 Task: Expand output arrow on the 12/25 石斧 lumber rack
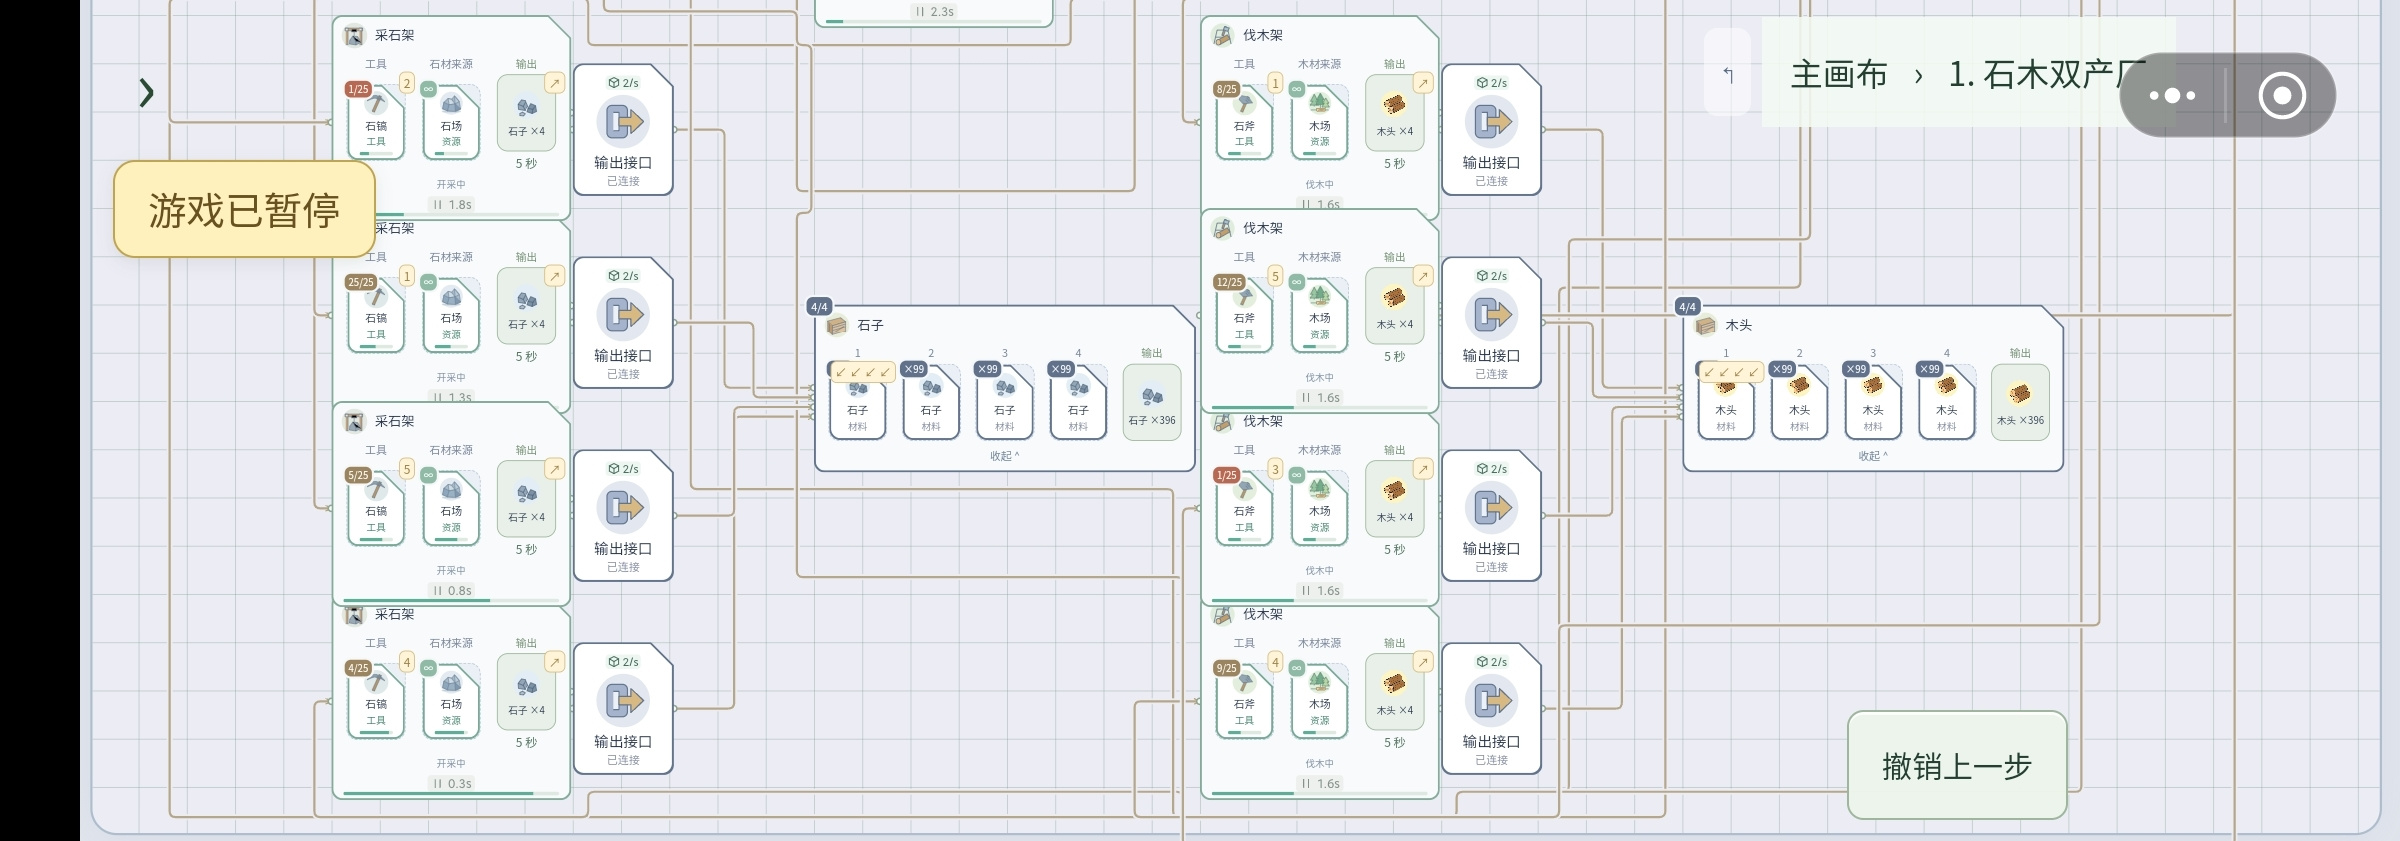1422,276
